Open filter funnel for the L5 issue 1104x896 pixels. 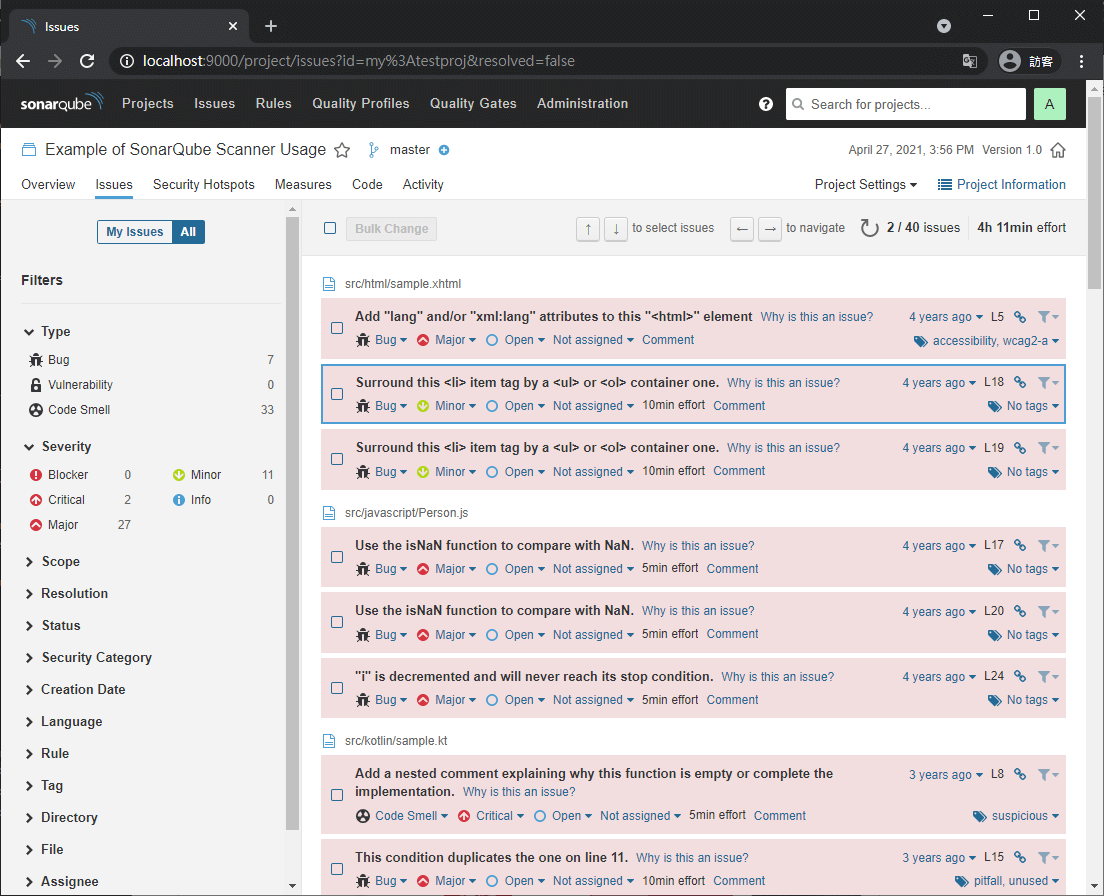click(x=1048, y=317)
